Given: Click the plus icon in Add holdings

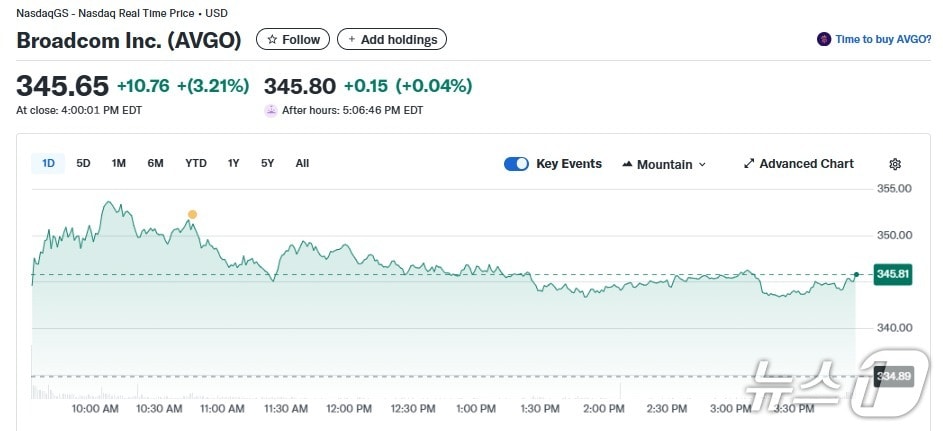Looking at the screenshot, I should click(351, 40).
